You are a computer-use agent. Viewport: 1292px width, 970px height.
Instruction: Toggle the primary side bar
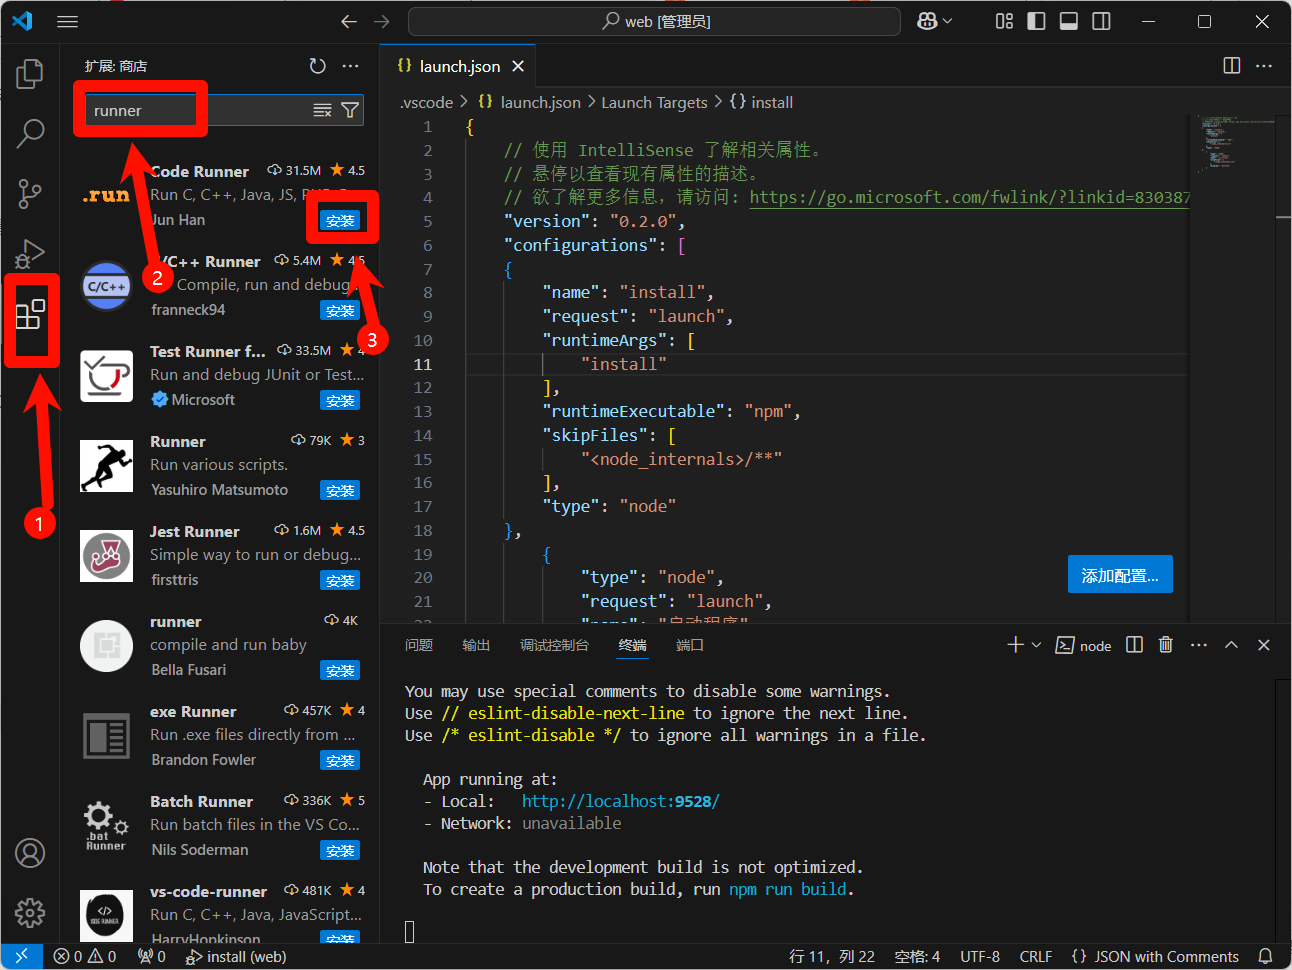[1037, 21]
